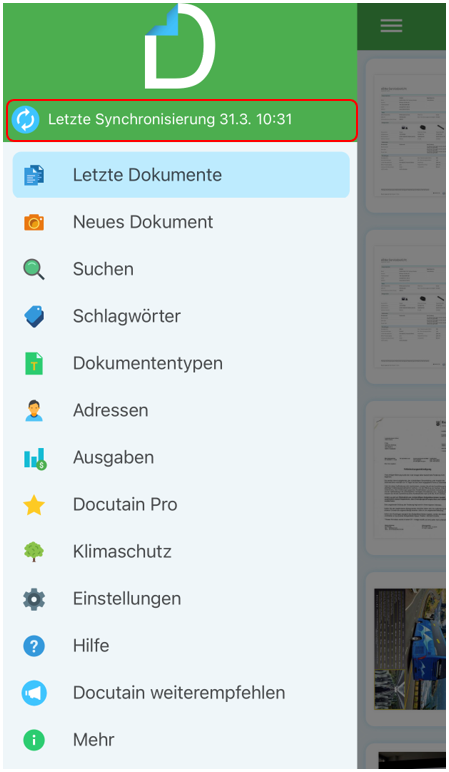Click the magnifying glass Suchen icon
Image resolution: width=449 pixels, height=772 pixels.
point(34,269)
